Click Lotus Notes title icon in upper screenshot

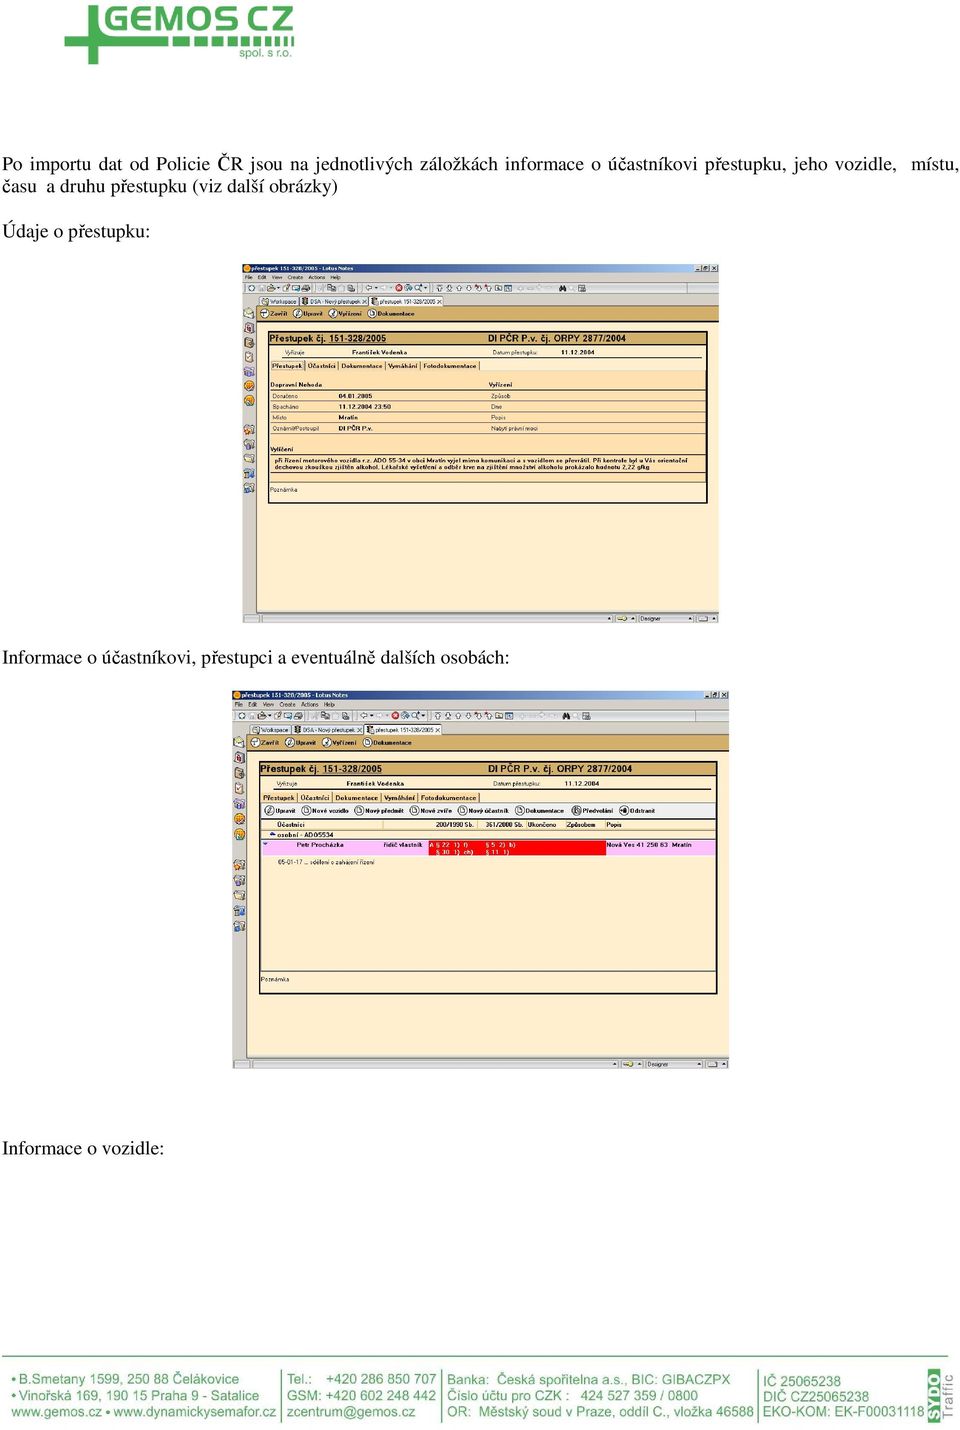[247, 268]
